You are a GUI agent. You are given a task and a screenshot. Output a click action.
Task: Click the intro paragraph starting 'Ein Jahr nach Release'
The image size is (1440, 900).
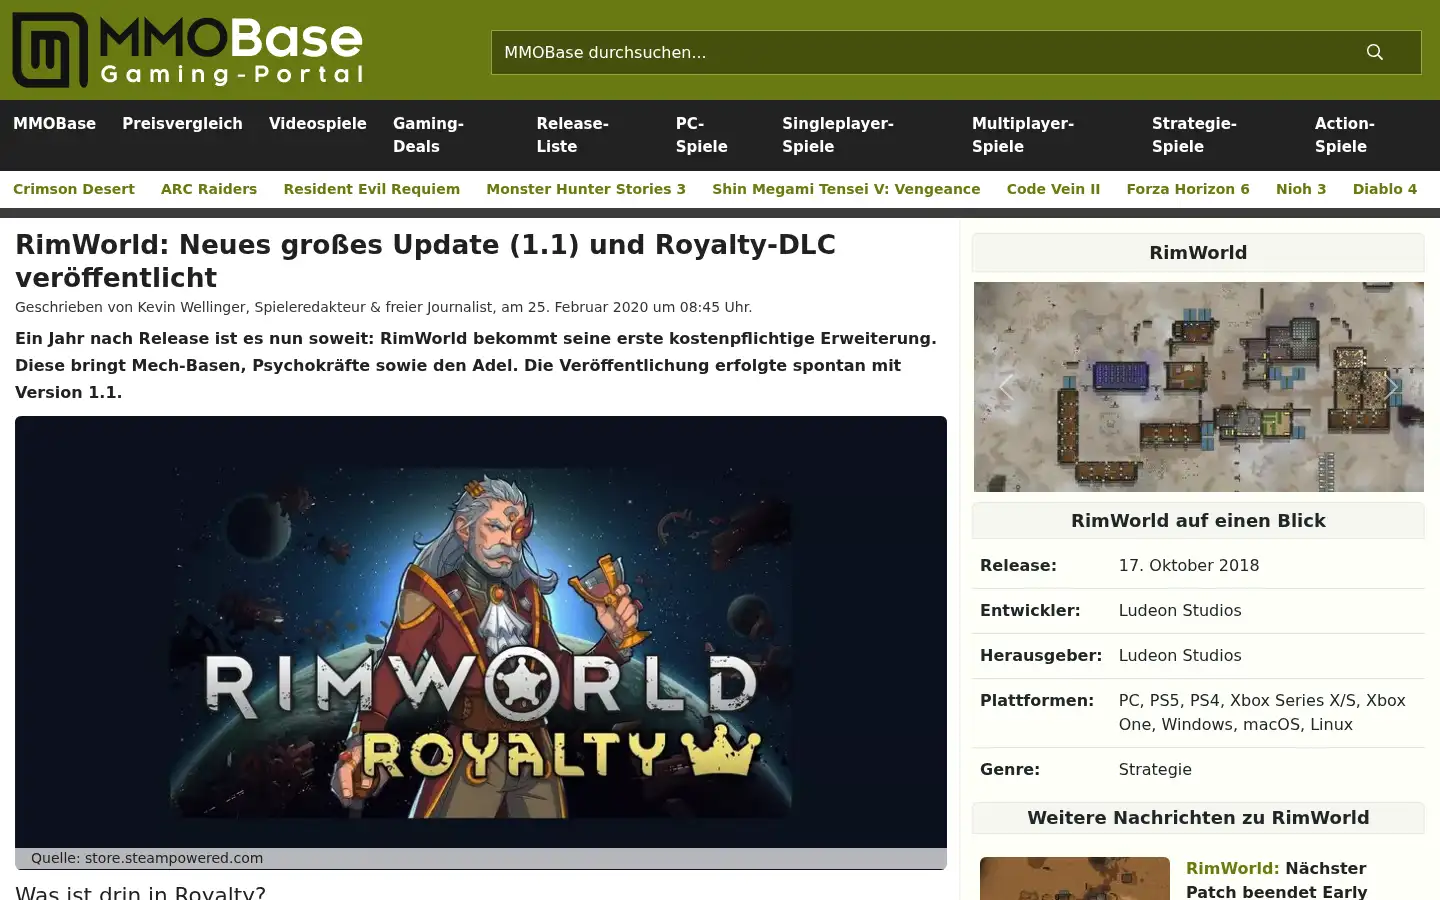pyautogui.click(x=476, y=365)
